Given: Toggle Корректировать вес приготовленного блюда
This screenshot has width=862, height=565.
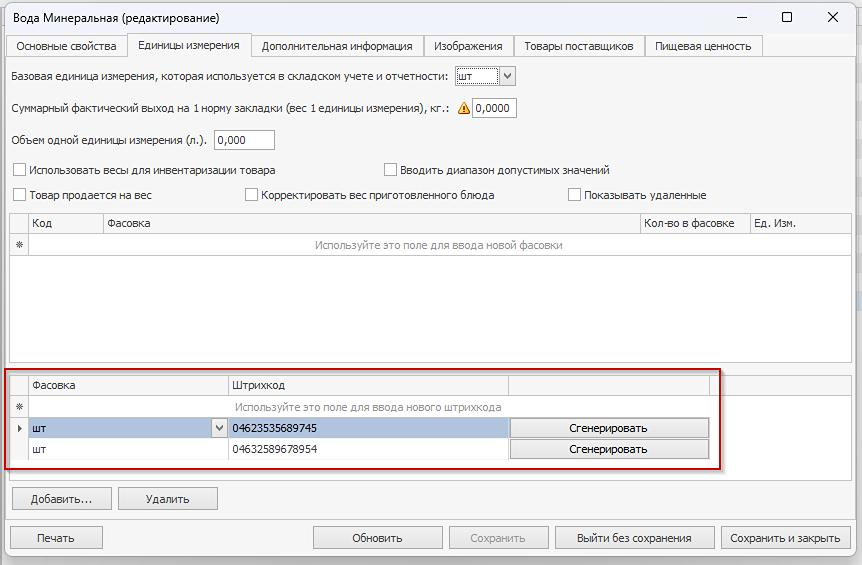Looking at the screenshot, I should [252, 195].
